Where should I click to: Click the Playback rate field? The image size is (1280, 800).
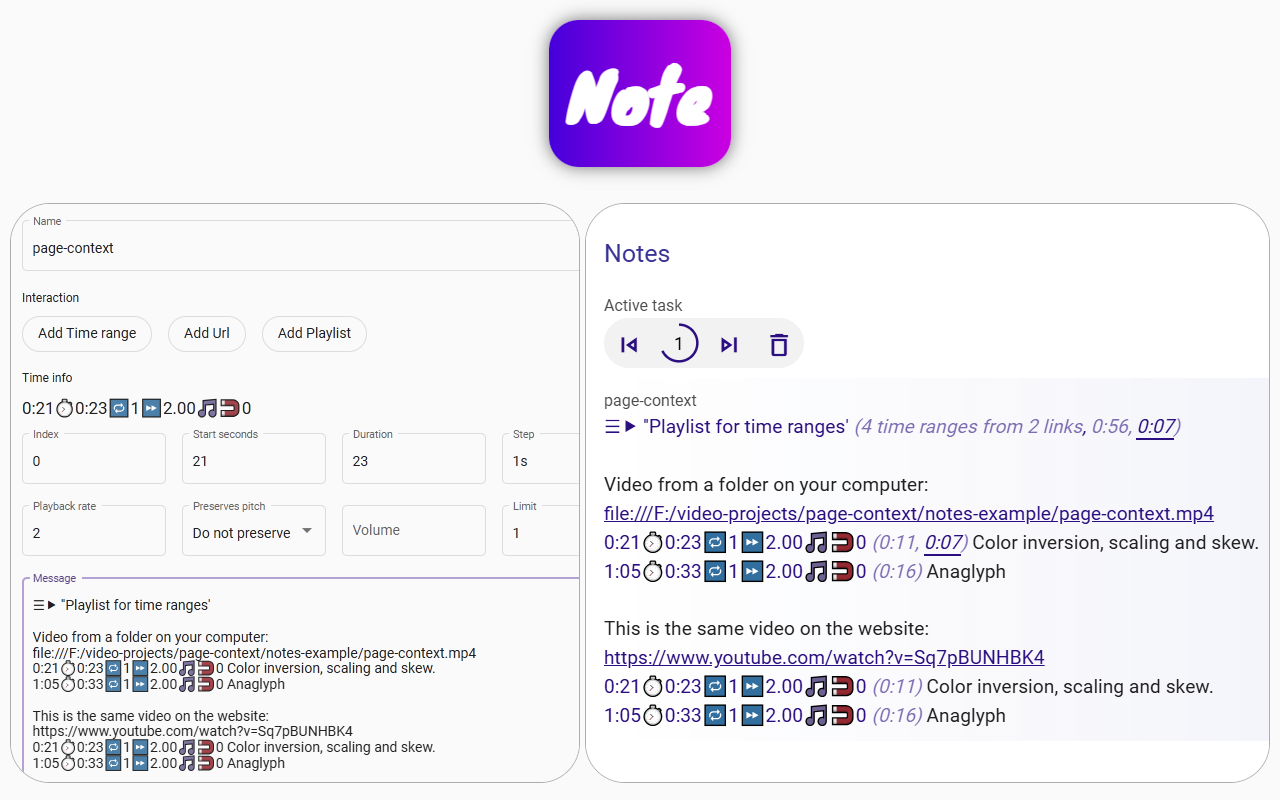tap(94, 532)
